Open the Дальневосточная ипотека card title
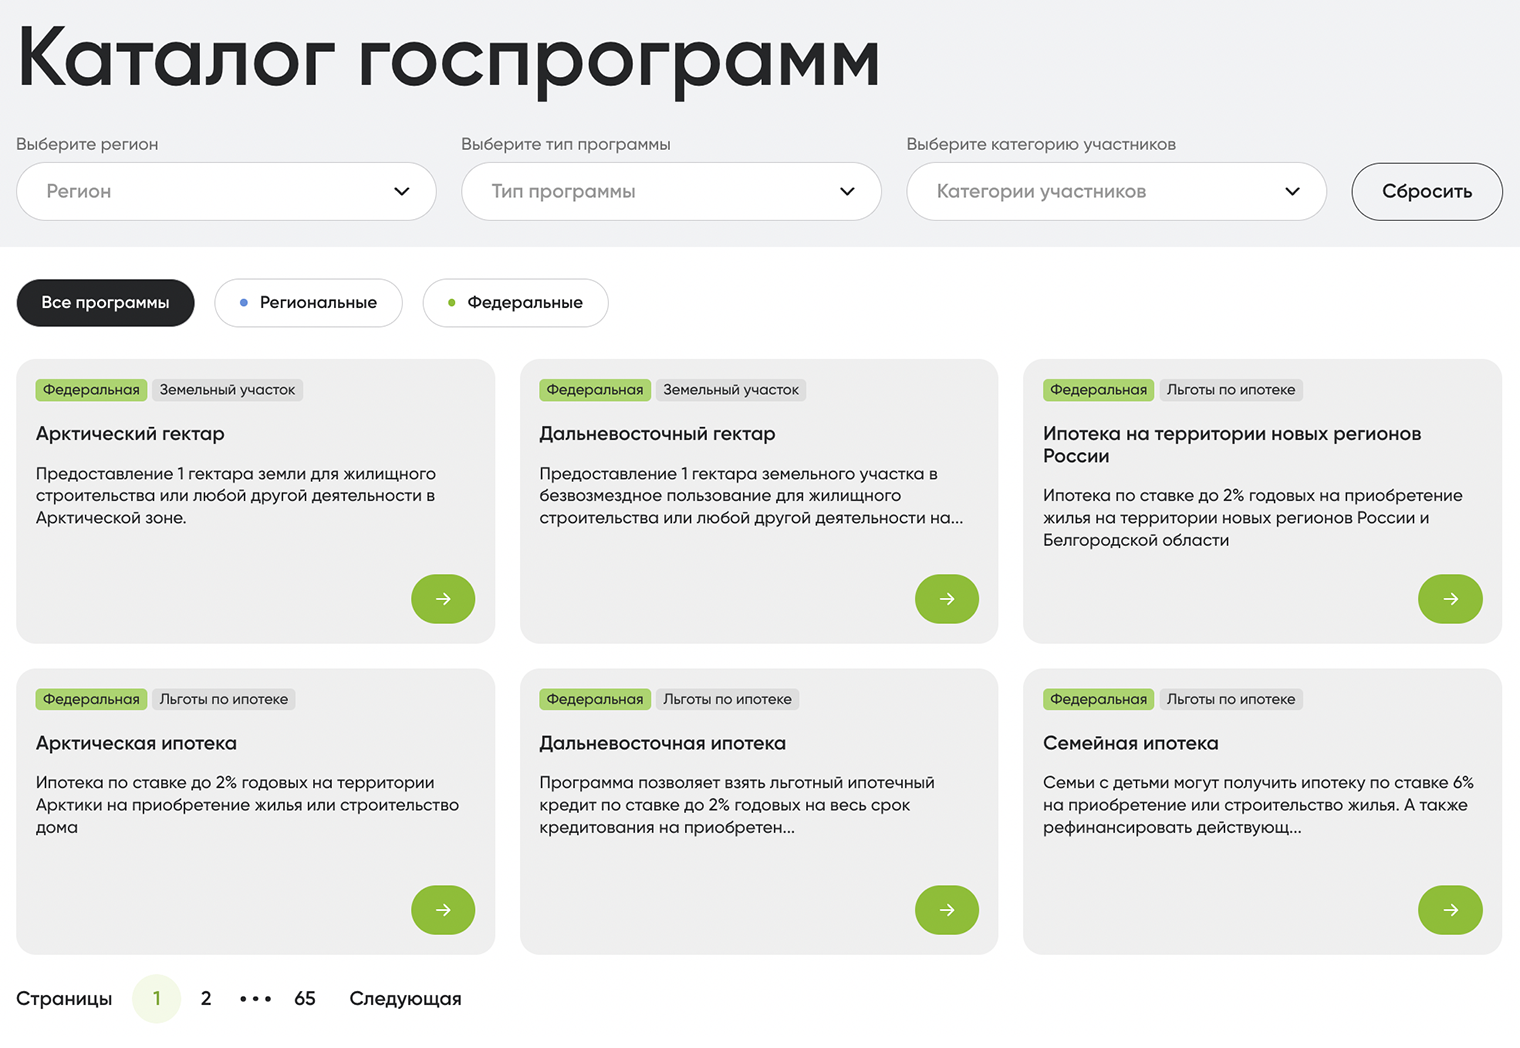The image size is (1520, 1048). click(662, 743)
